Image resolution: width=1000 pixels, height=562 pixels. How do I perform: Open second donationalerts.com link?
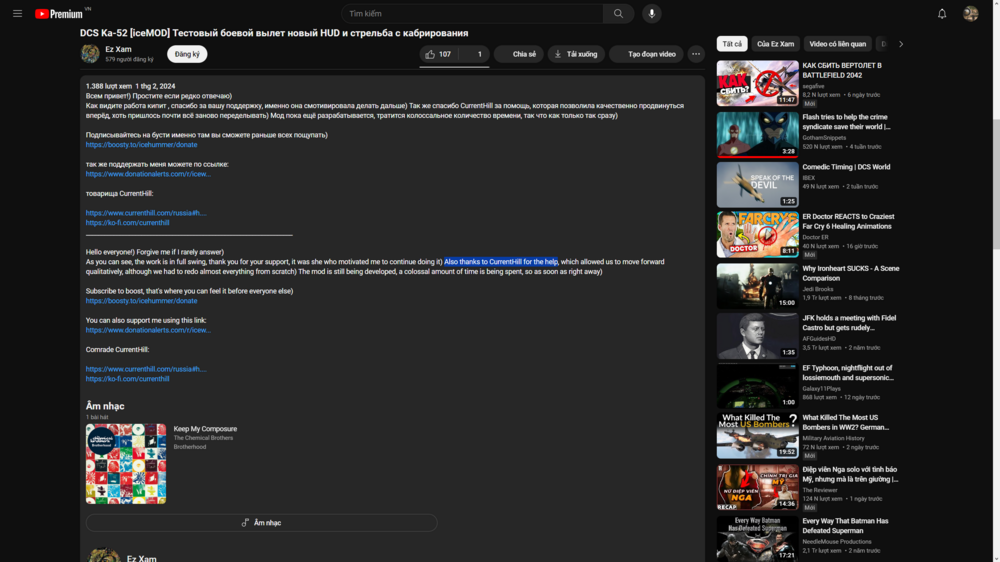148,330
